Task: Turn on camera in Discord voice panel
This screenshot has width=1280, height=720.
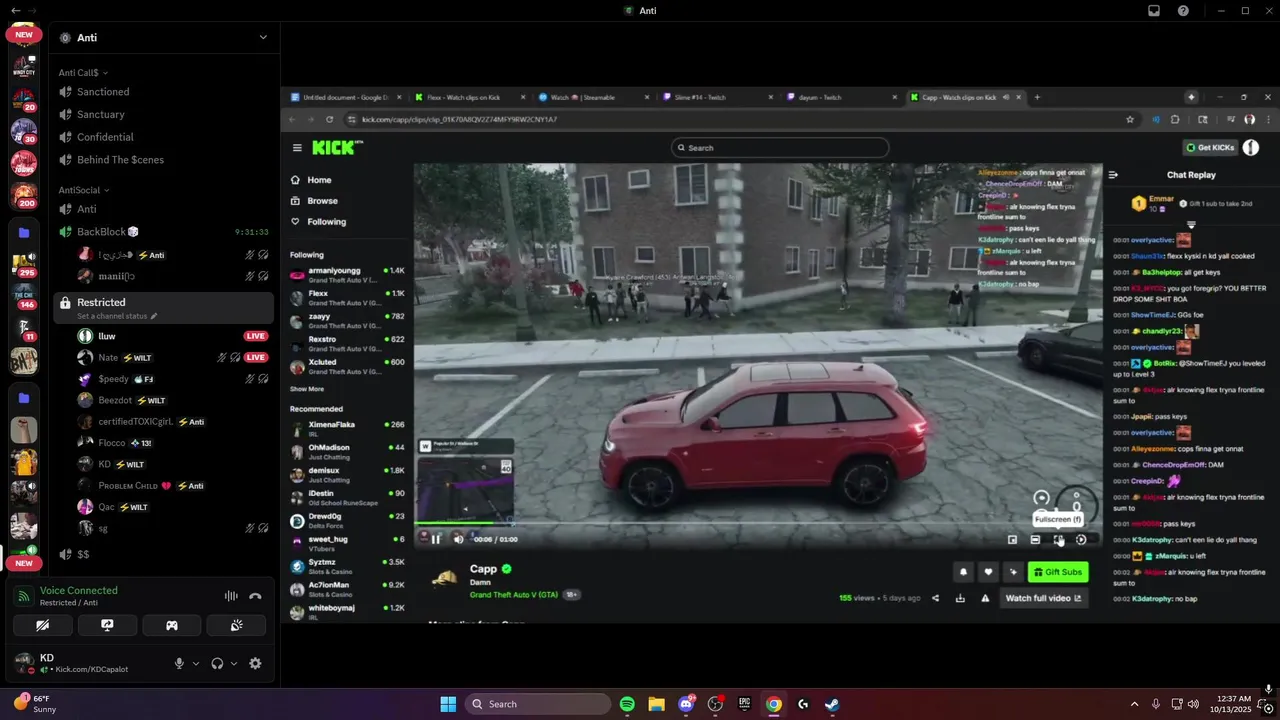Action: click(42, 626)
